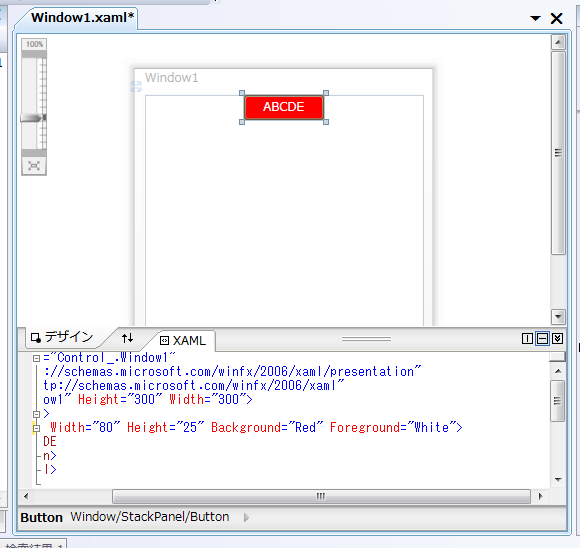580x548 pixels.
Task: Collapse the Button element outline node
Action: click(36, 428)
